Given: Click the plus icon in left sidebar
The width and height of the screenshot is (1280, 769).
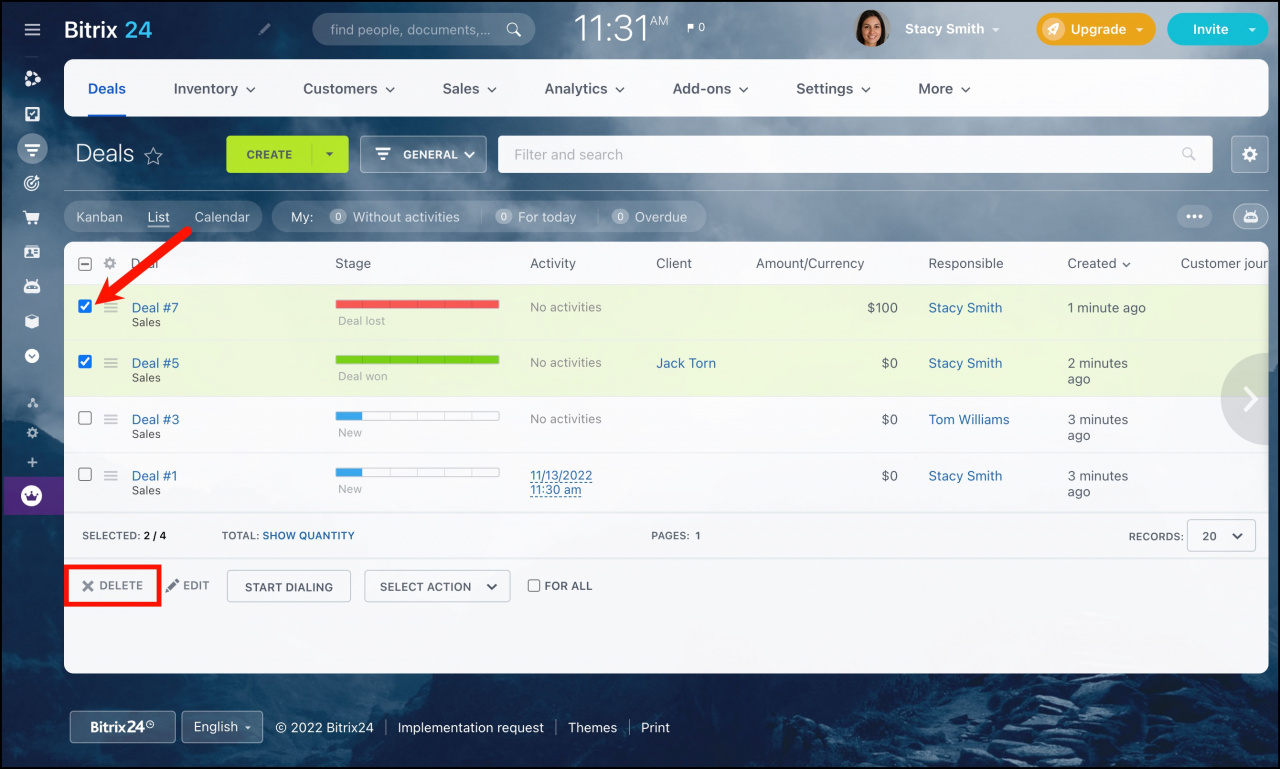Looking at the screenshot, I should (32, 462).
